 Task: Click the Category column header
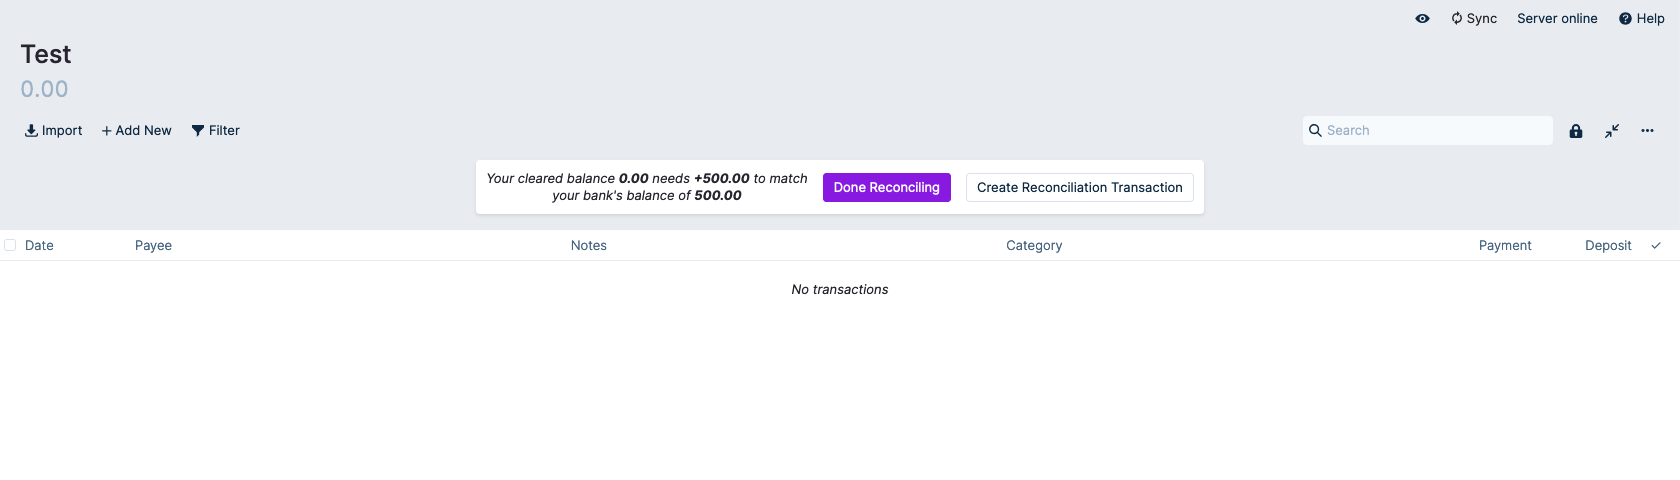point(1034,246)
